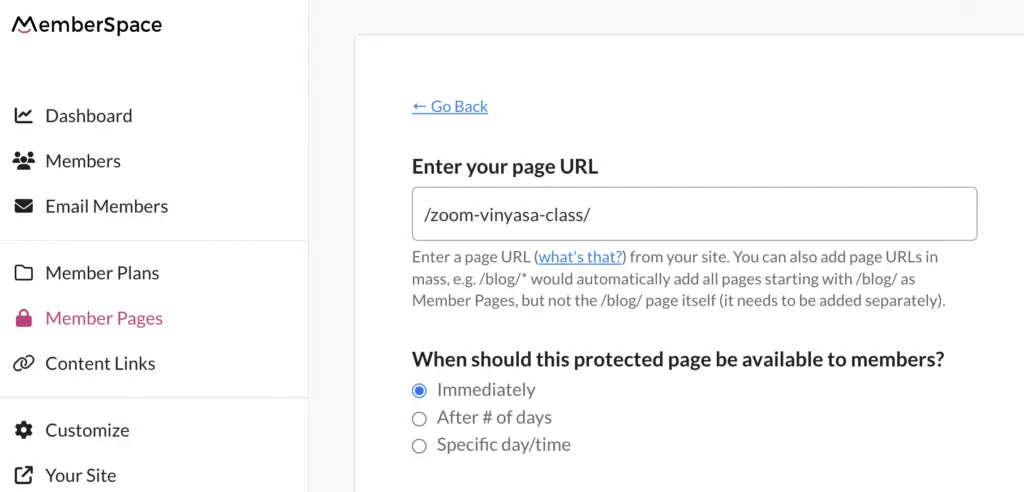Viewport: 1024px width, 492px height.
Task: Choose the "After # of days" radio
Action: click(x=419, y=418)
